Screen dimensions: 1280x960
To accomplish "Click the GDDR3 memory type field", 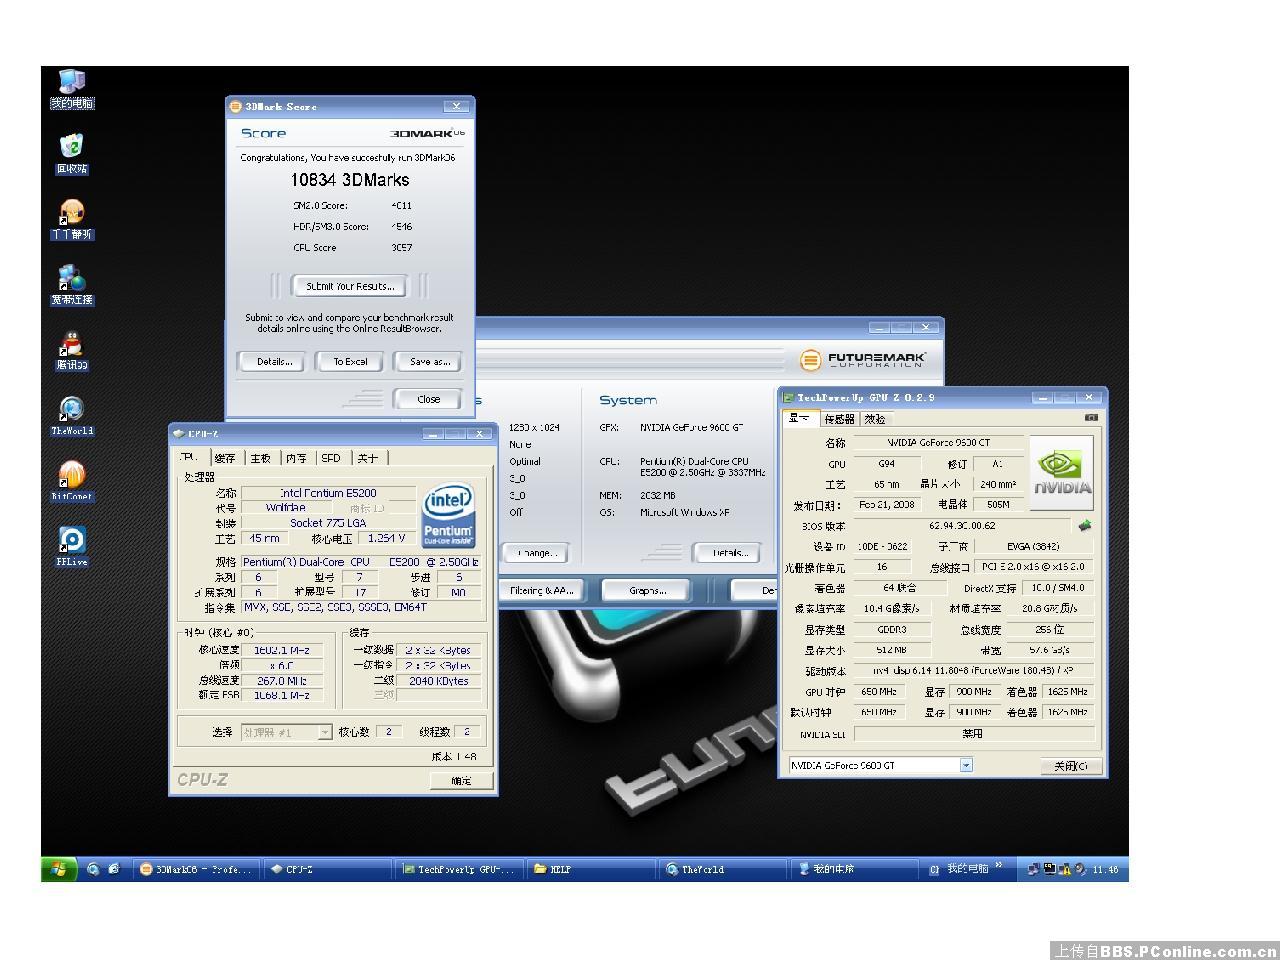I will pyautogui.click(x=891, y=629).
